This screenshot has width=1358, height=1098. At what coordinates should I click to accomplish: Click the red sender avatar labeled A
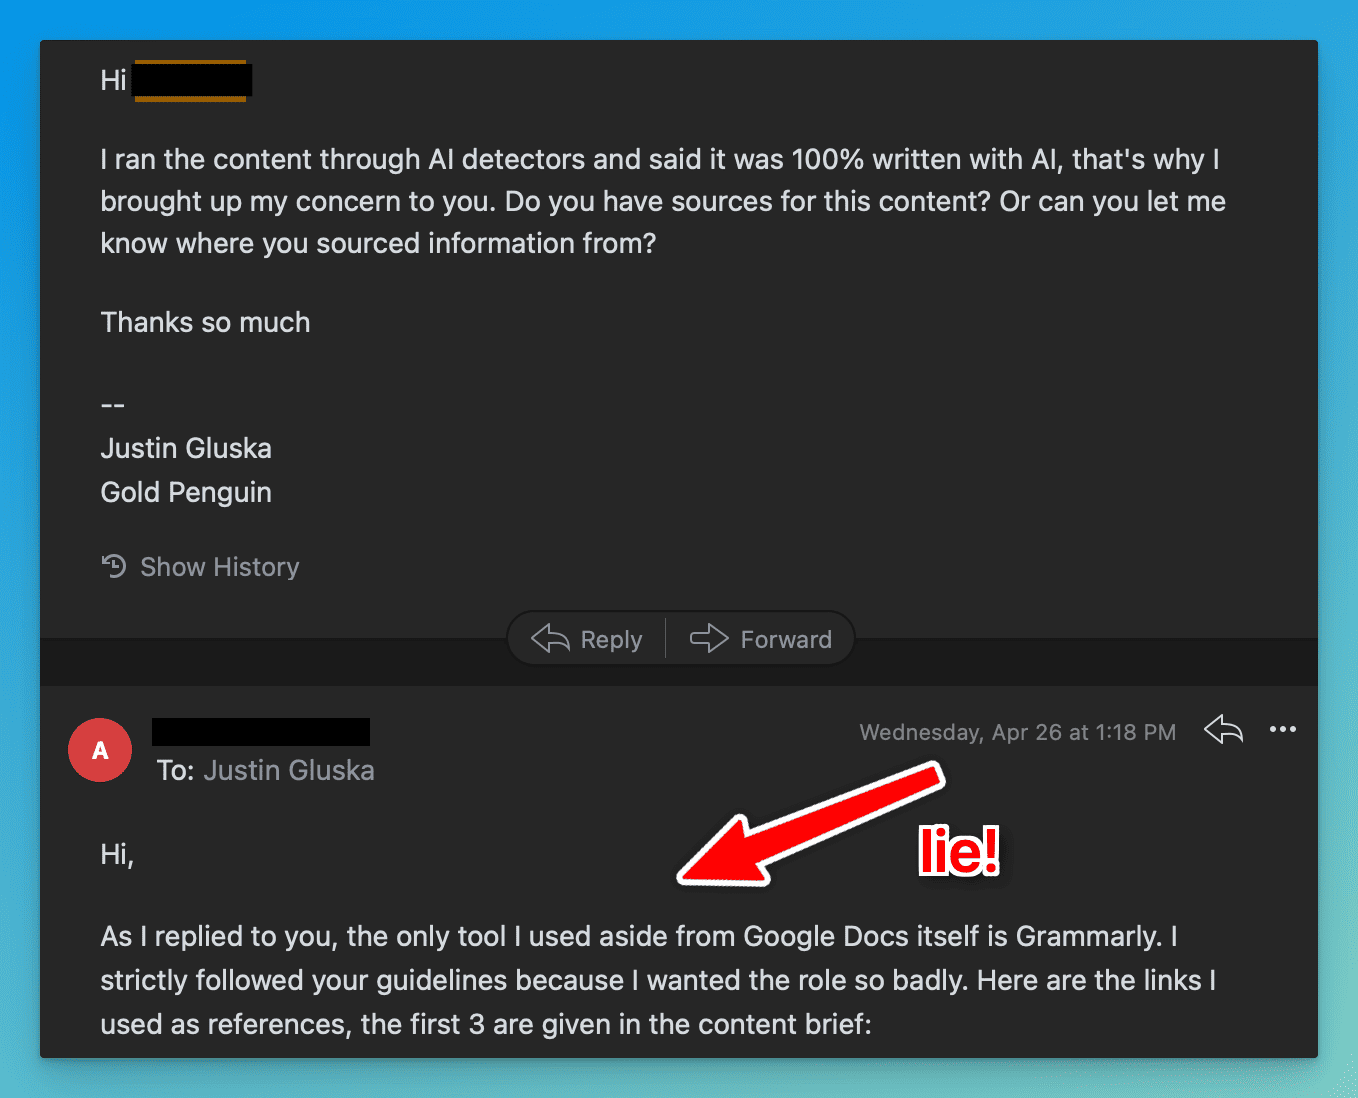tap(100, 750)
